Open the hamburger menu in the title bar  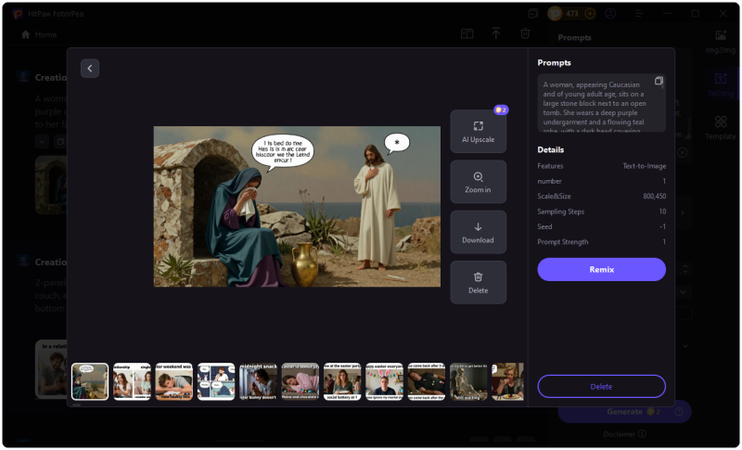tap(639, 14)
